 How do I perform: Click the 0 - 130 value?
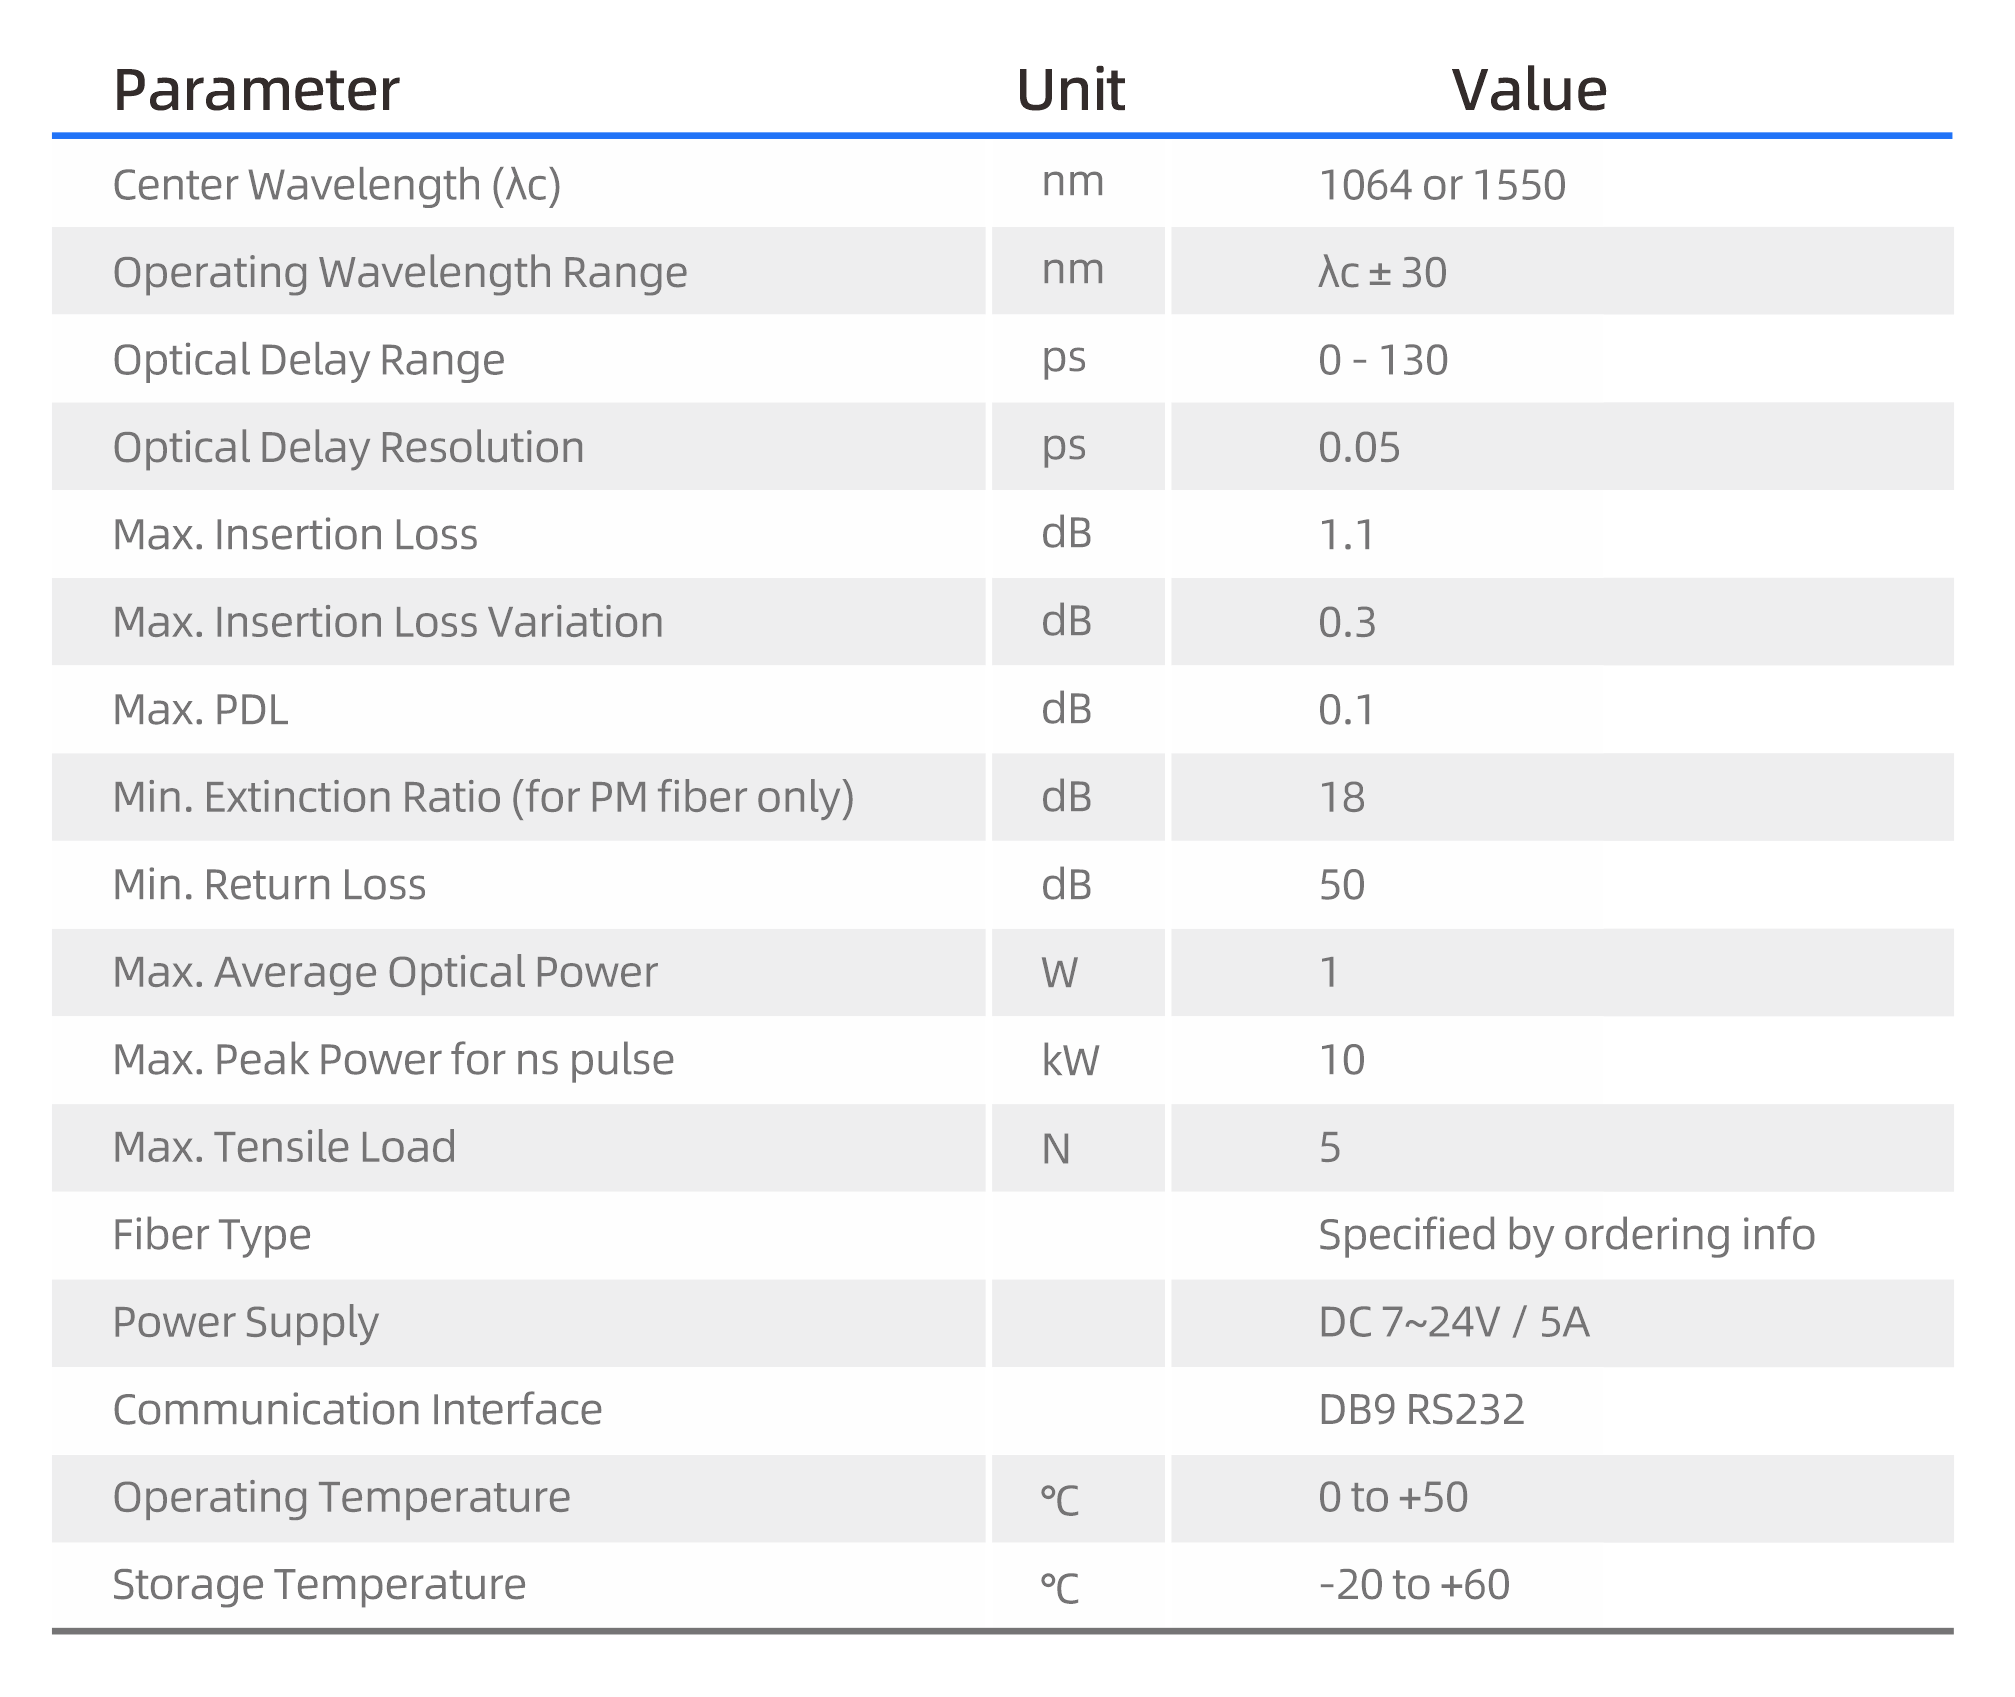(1382, 360)
